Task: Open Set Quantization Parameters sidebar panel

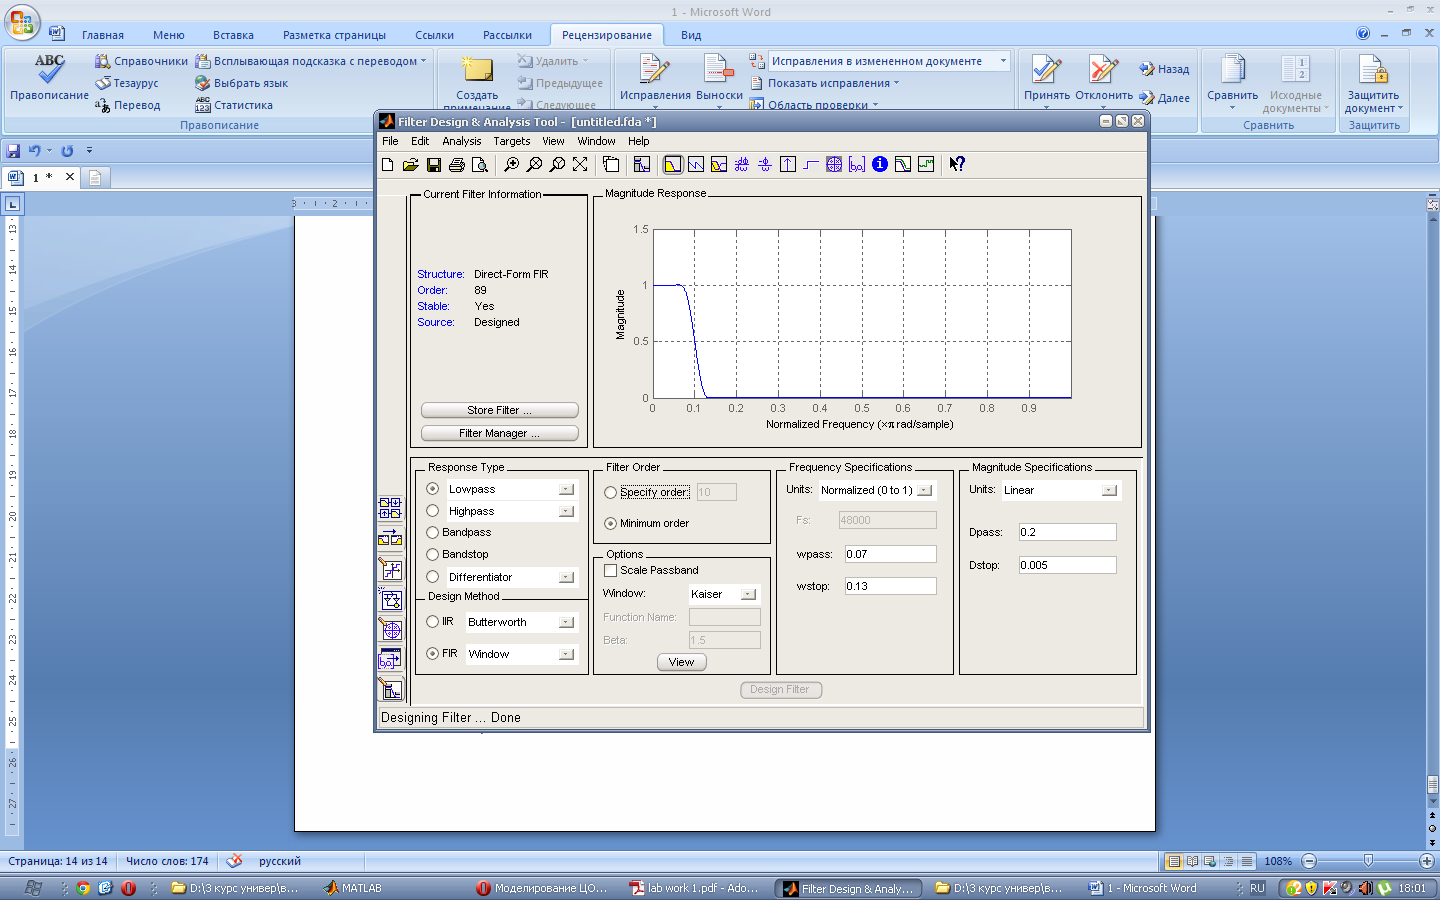Action: click(x=390, y=569)
